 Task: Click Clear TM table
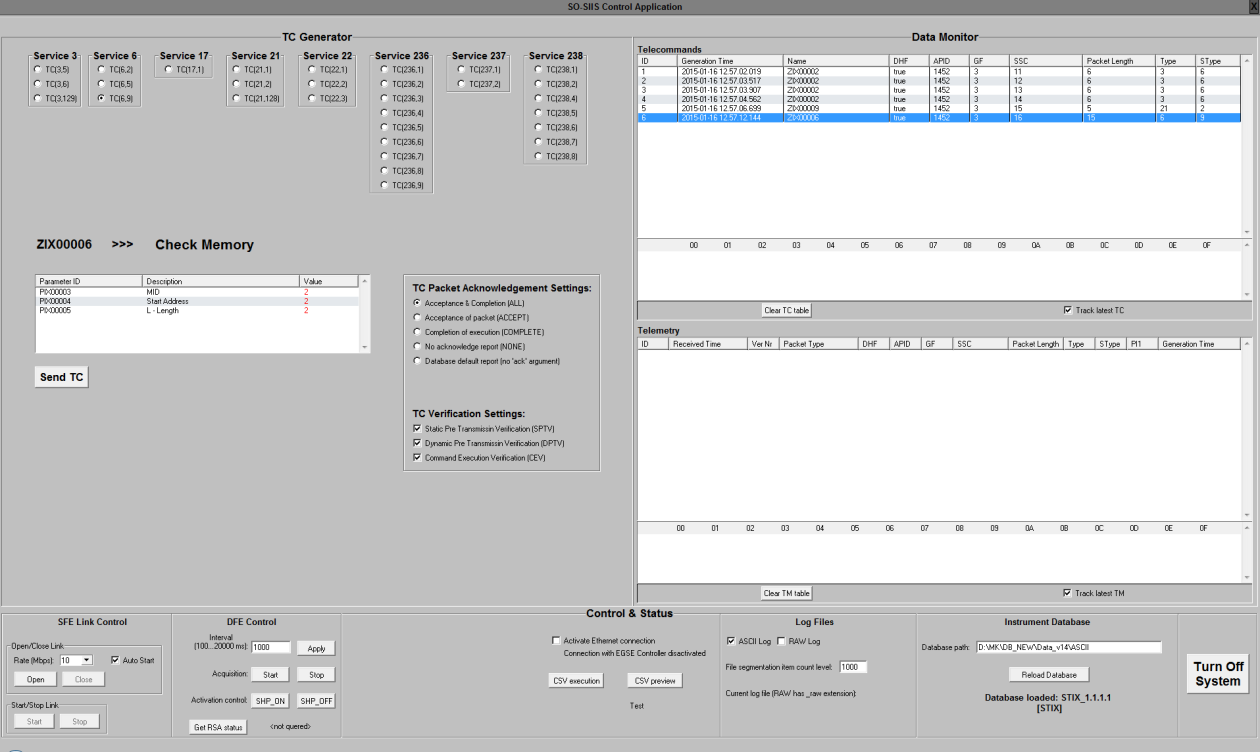point(786,593)
